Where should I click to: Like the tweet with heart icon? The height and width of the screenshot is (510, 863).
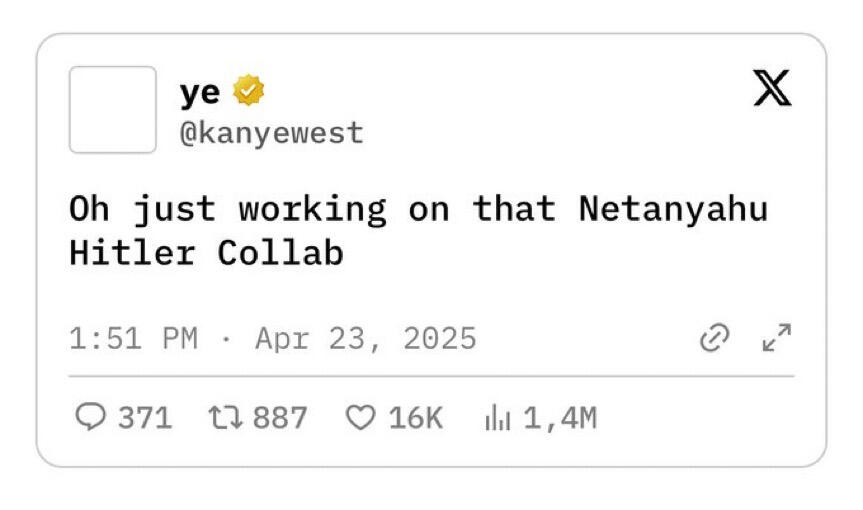(361, 417)
